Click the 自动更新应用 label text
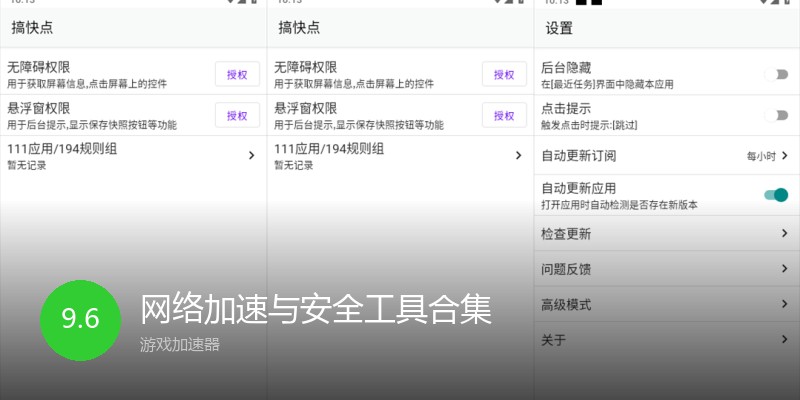 tap(579, 188)
